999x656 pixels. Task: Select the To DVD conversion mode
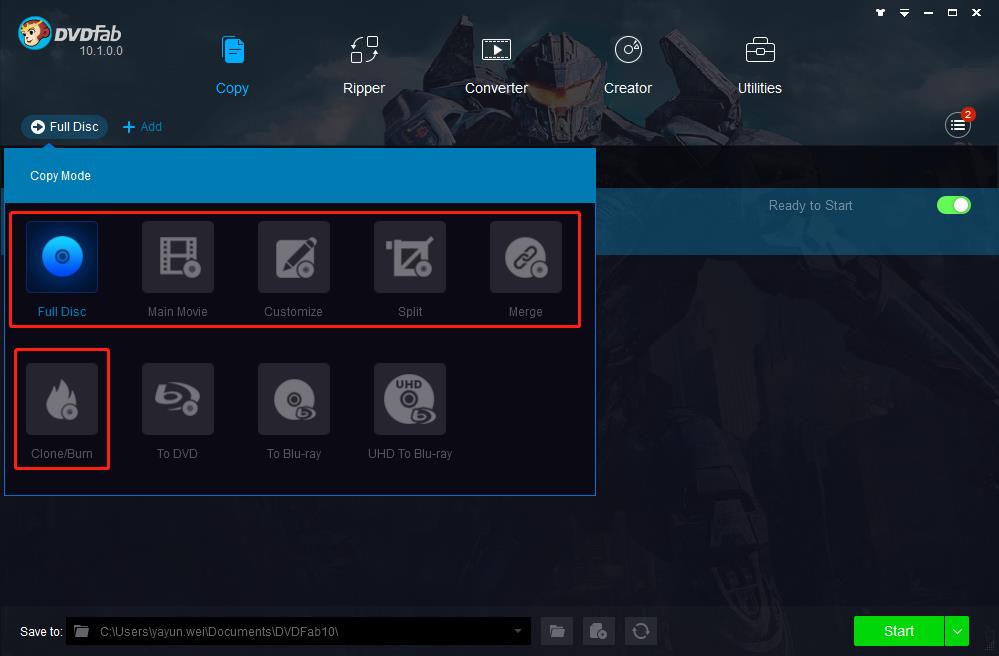[178, 399]
